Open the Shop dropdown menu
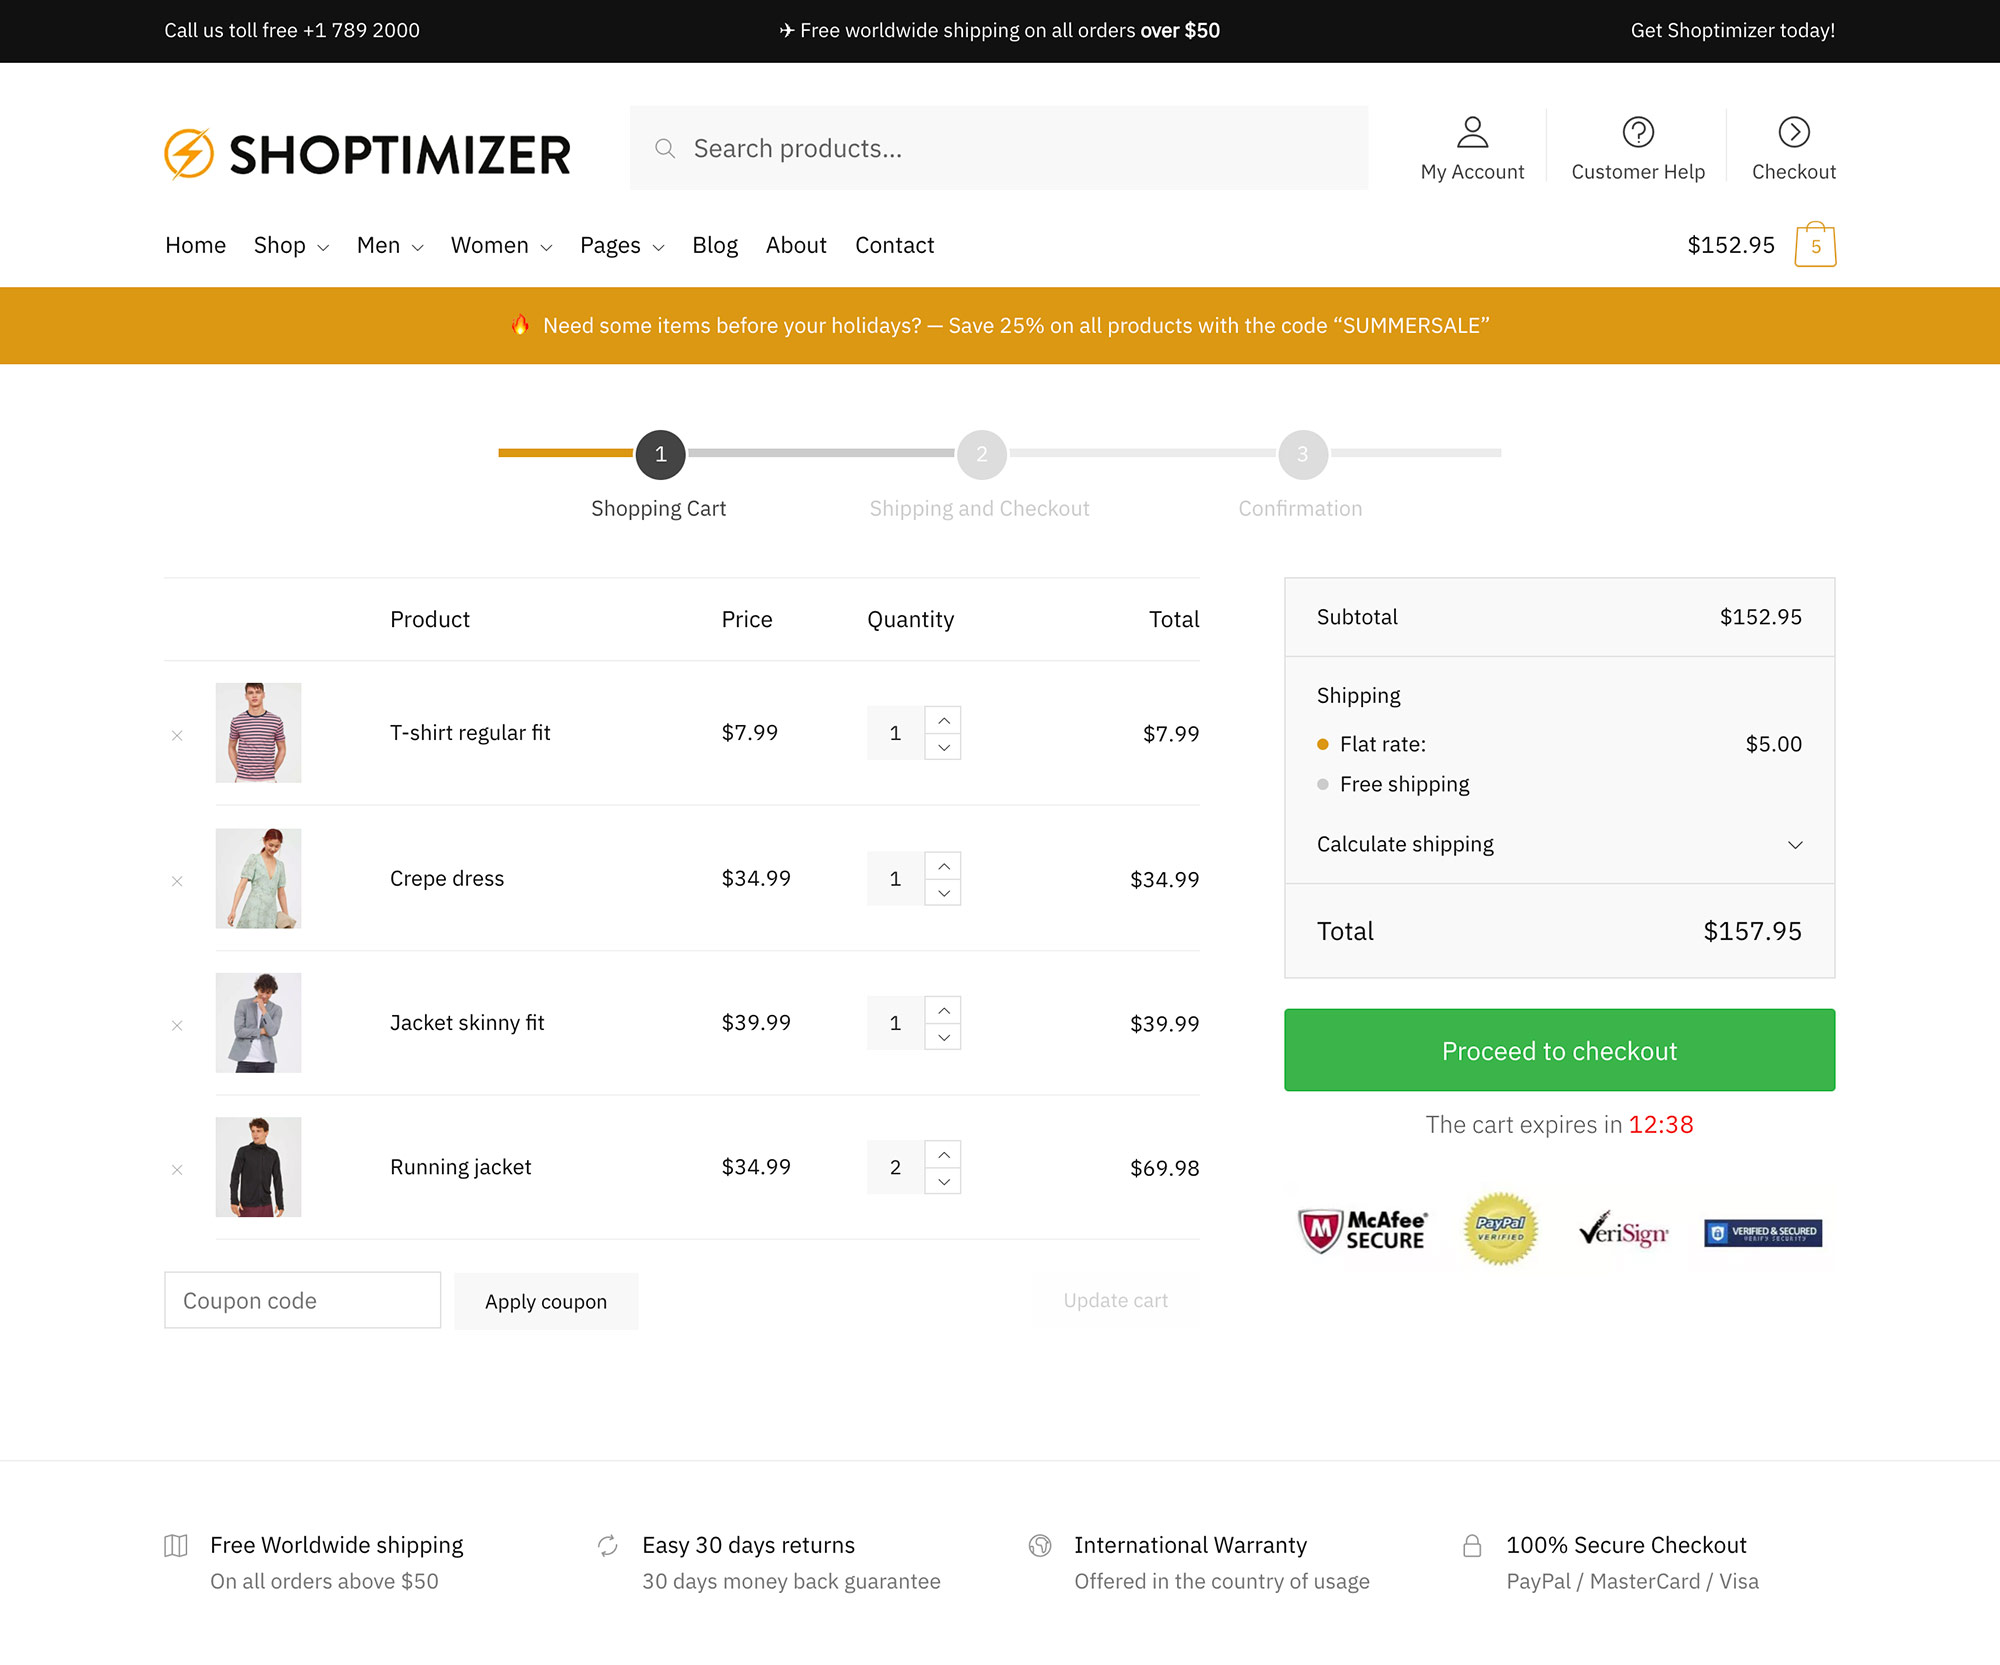 coord(291,245)
